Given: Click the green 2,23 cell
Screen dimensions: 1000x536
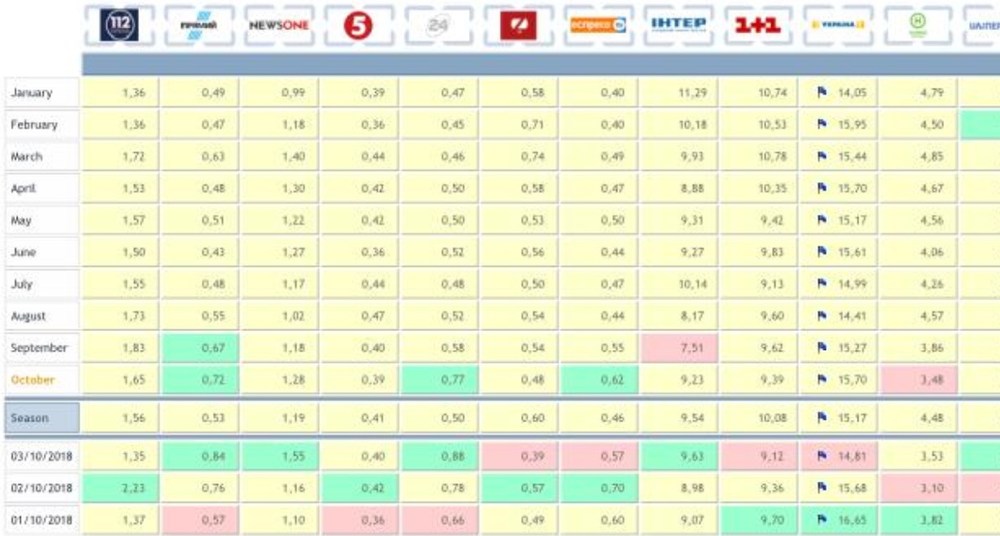Looking at the screenshot, I should pyautogui.click(x=120, y=488).
